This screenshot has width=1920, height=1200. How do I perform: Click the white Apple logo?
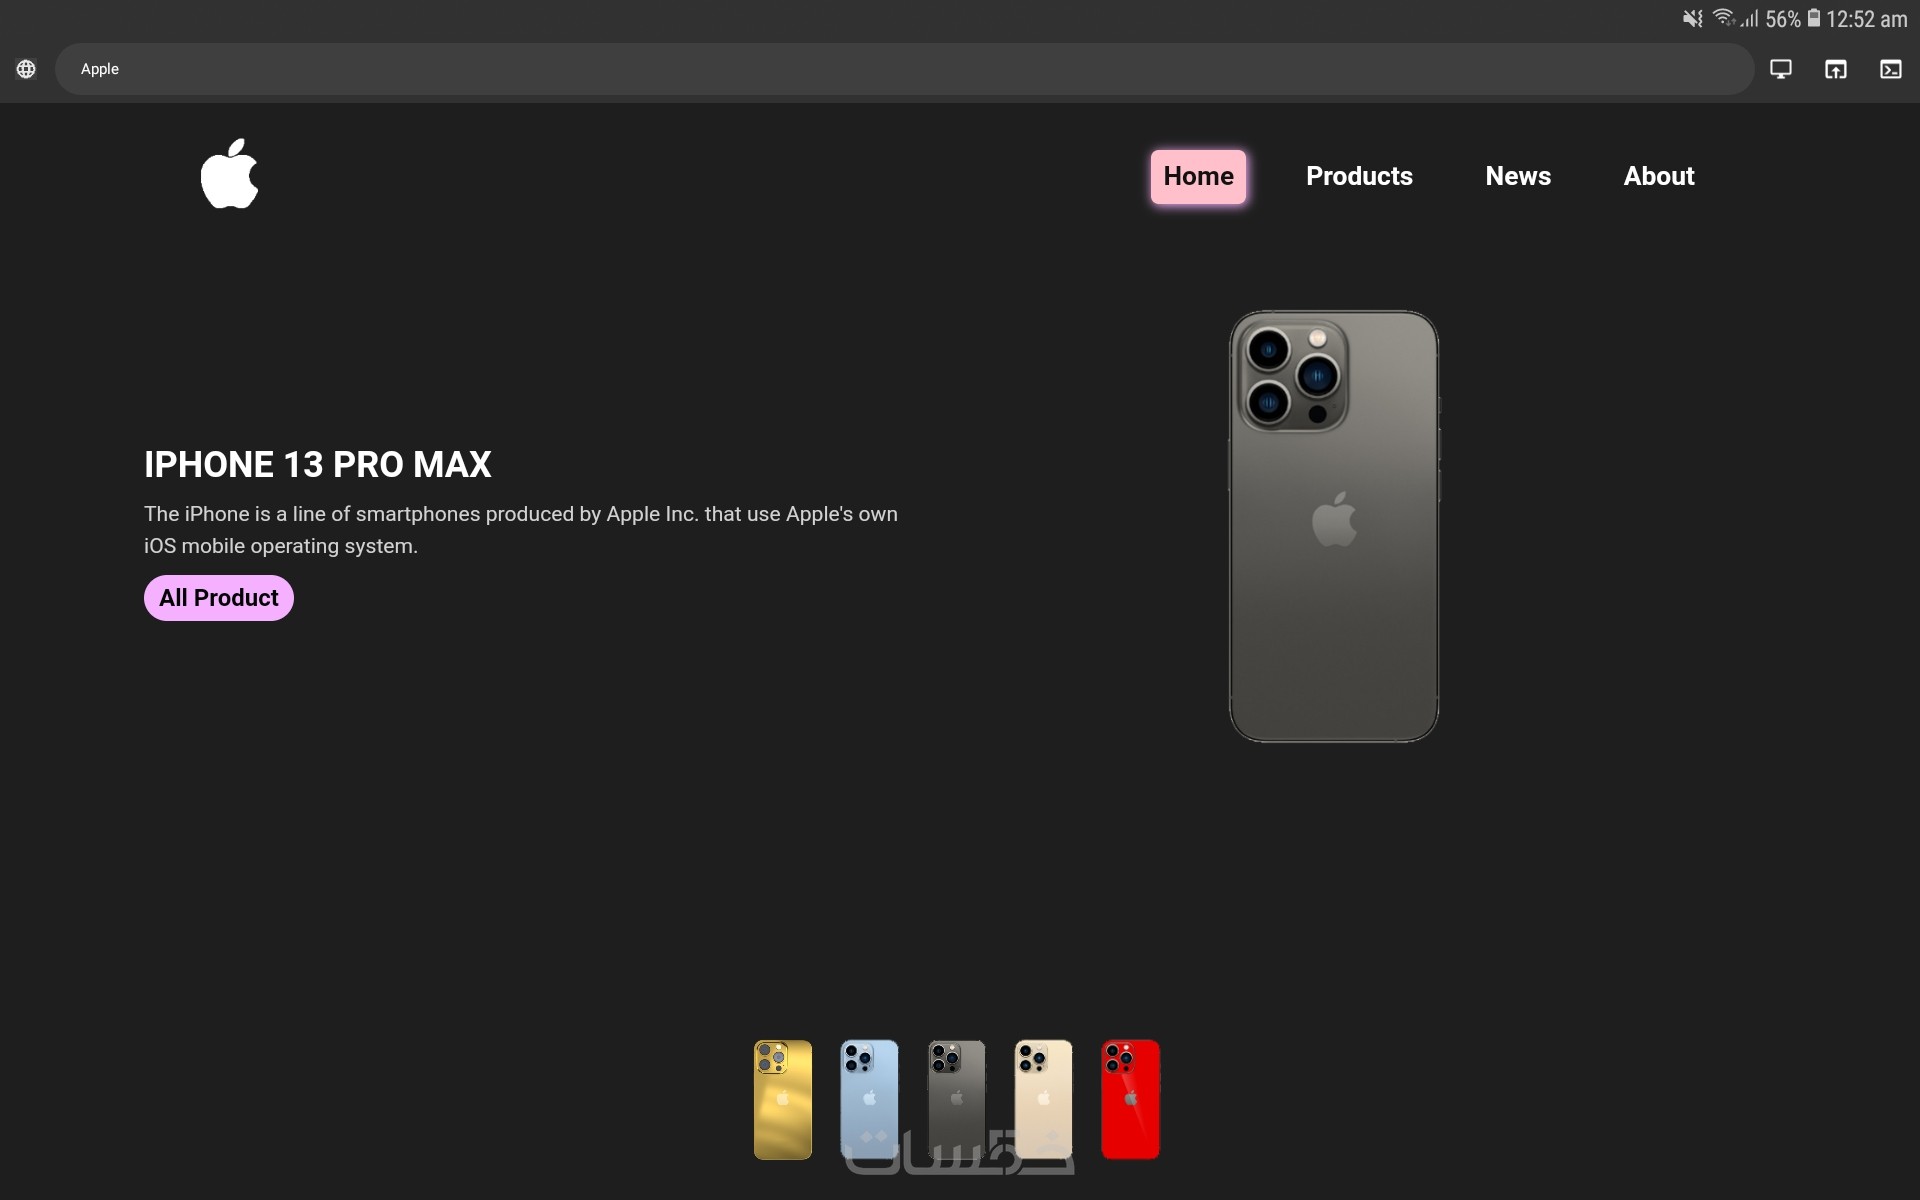tap(229, 174)
